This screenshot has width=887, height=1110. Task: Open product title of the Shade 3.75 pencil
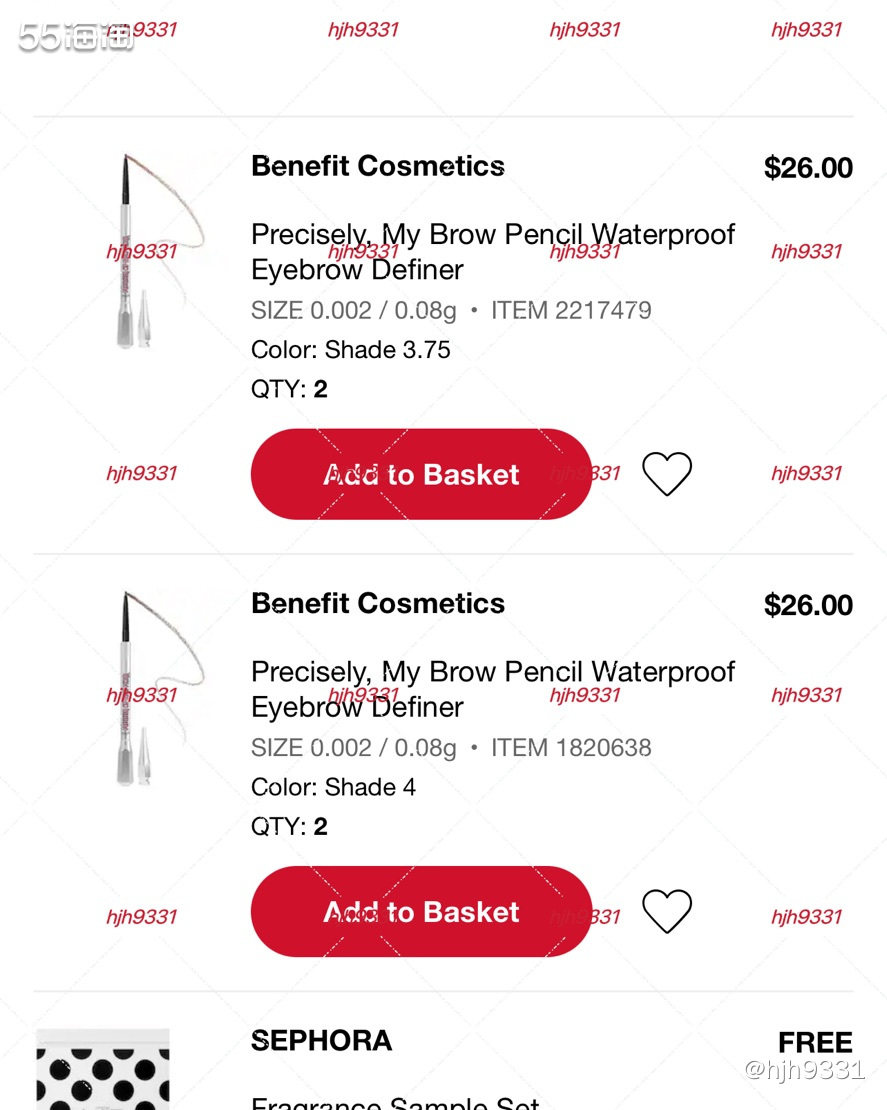point(493,251)
